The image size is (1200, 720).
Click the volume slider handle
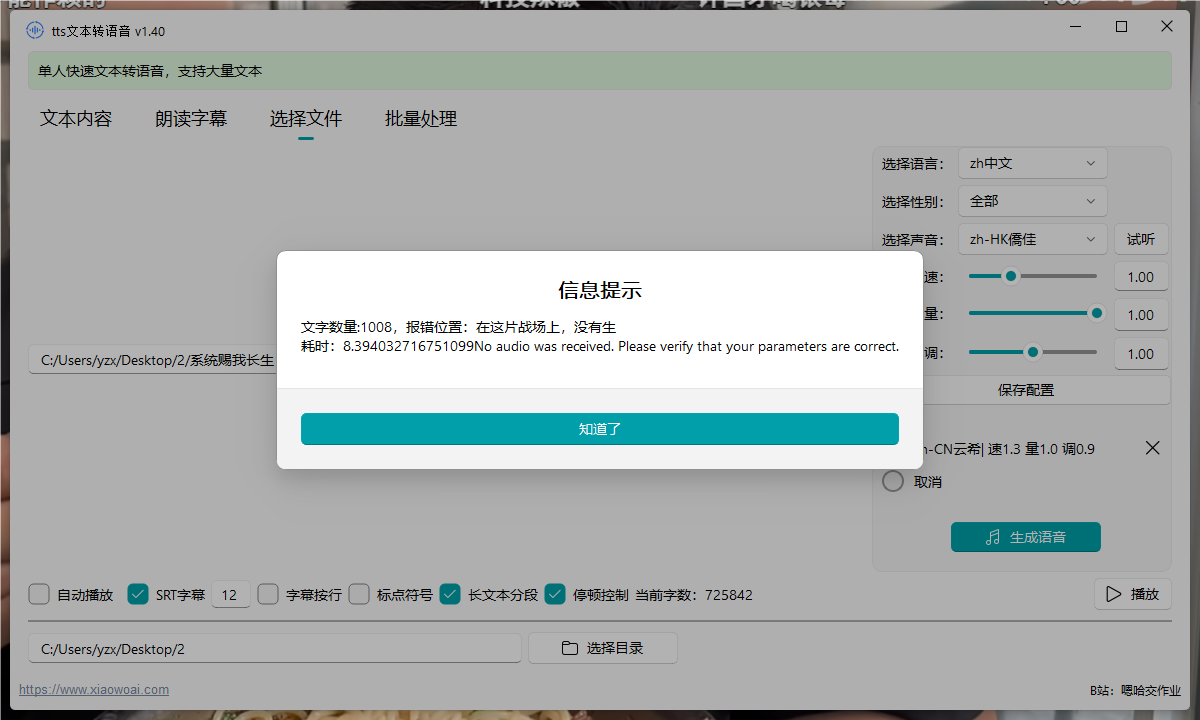coord(1096,313)
